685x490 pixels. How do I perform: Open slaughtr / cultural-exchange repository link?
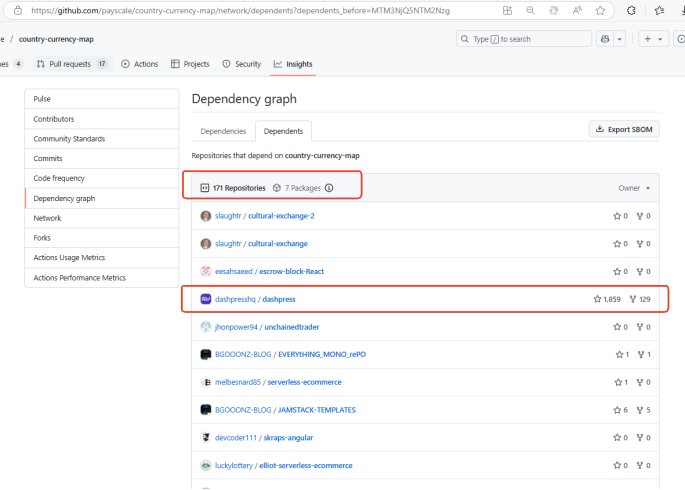pyautogui.click(x=278, y=243)
